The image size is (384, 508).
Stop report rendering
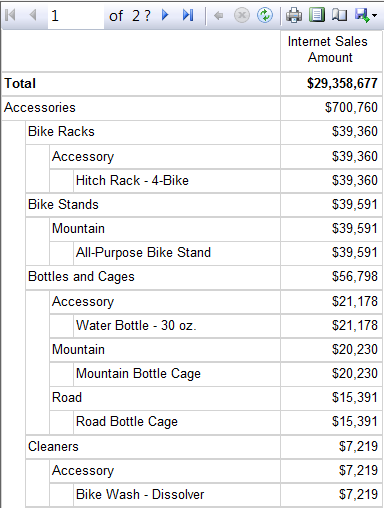[x=242, y=15]
